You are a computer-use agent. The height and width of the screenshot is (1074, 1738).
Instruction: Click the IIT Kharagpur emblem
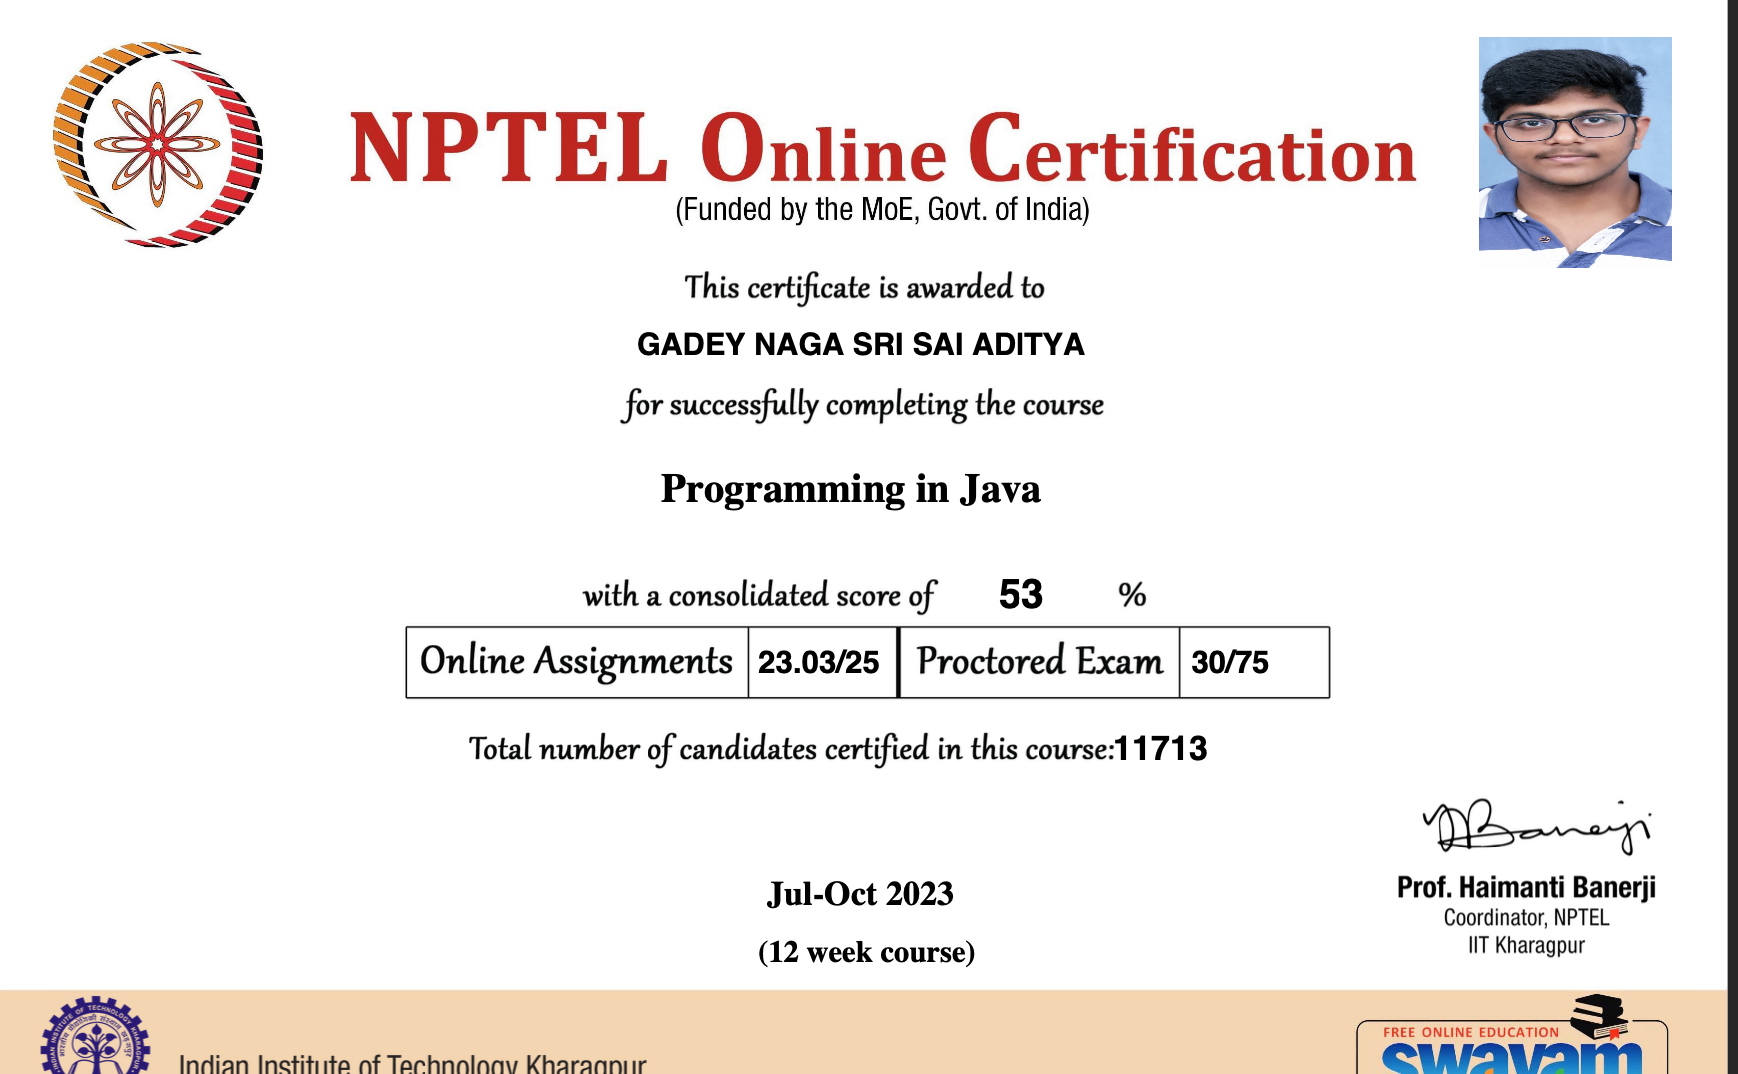(x=94, y=1036)
